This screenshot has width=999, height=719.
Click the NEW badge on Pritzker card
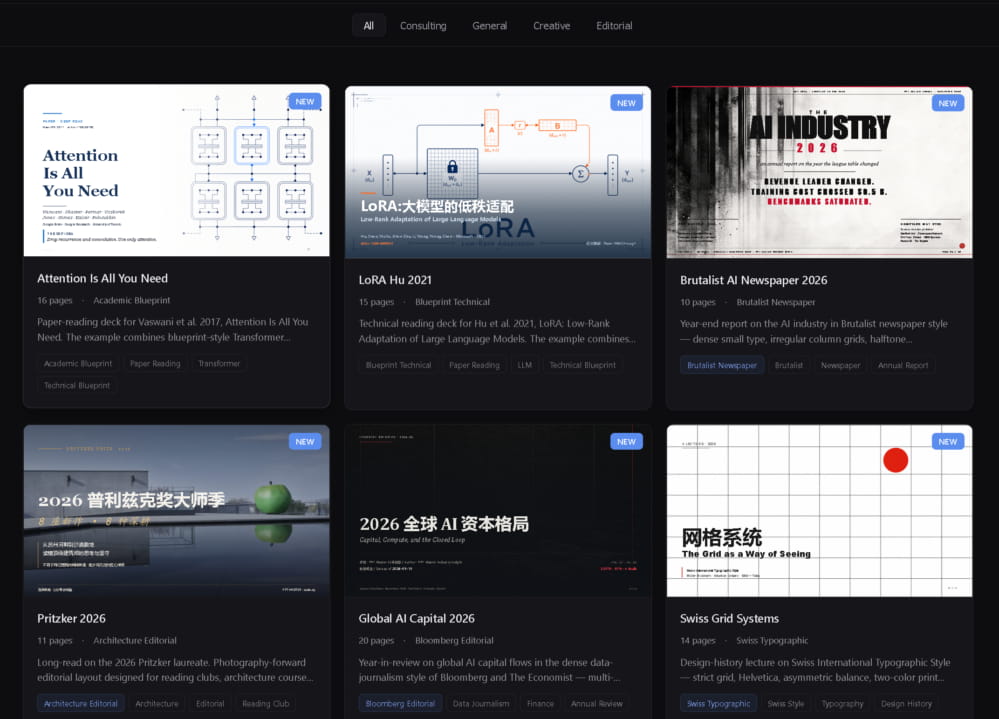pos(305,441)
